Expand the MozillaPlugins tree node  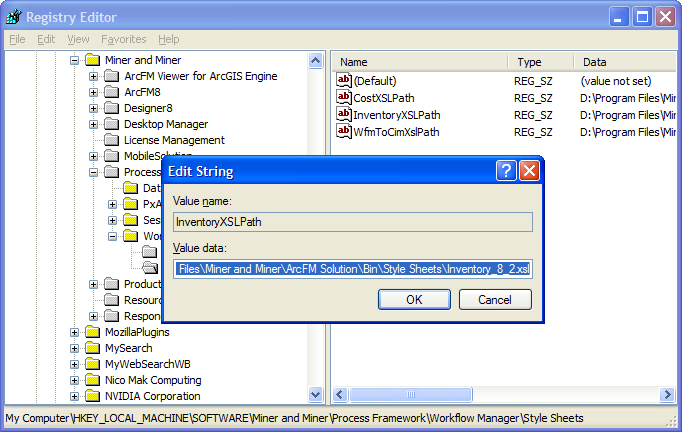(x=74, y=332)
